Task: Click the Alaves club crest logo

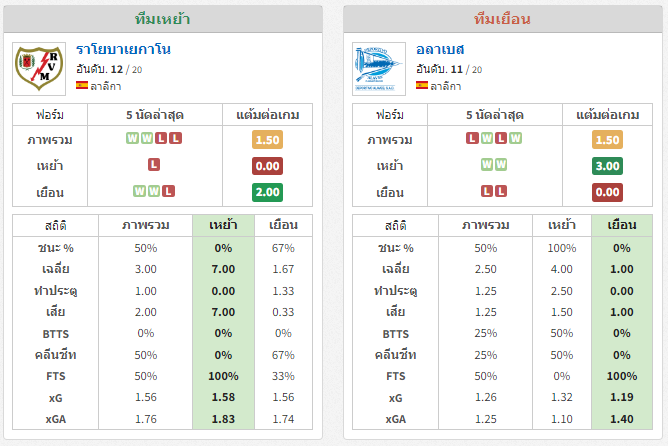Action: coord(379,69)
